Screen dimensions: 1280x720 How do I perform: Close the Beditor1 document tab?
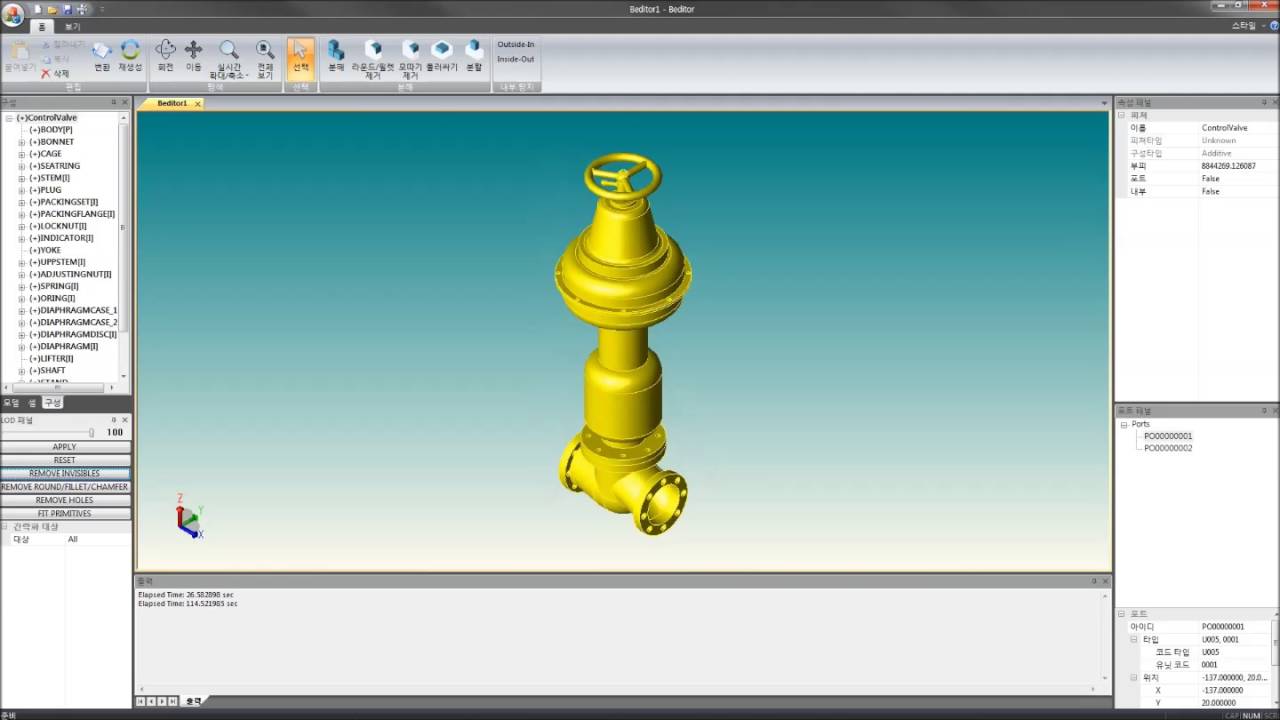click(197, 104)
